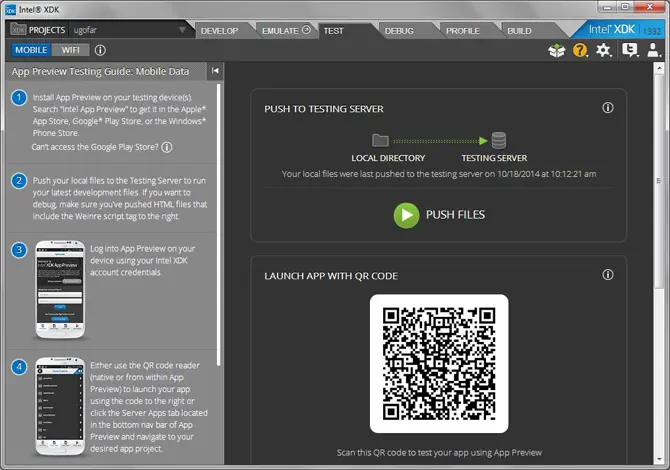Open the user account icon
The width and height of the screenshot is (670, 470).
coord(653,50)
